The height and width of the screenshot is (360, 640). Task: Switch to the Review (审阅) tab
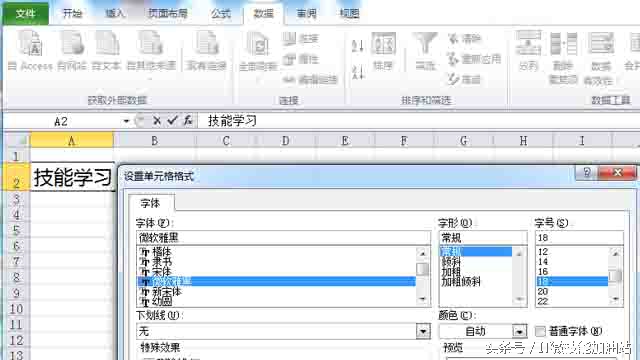pos(307,13)
